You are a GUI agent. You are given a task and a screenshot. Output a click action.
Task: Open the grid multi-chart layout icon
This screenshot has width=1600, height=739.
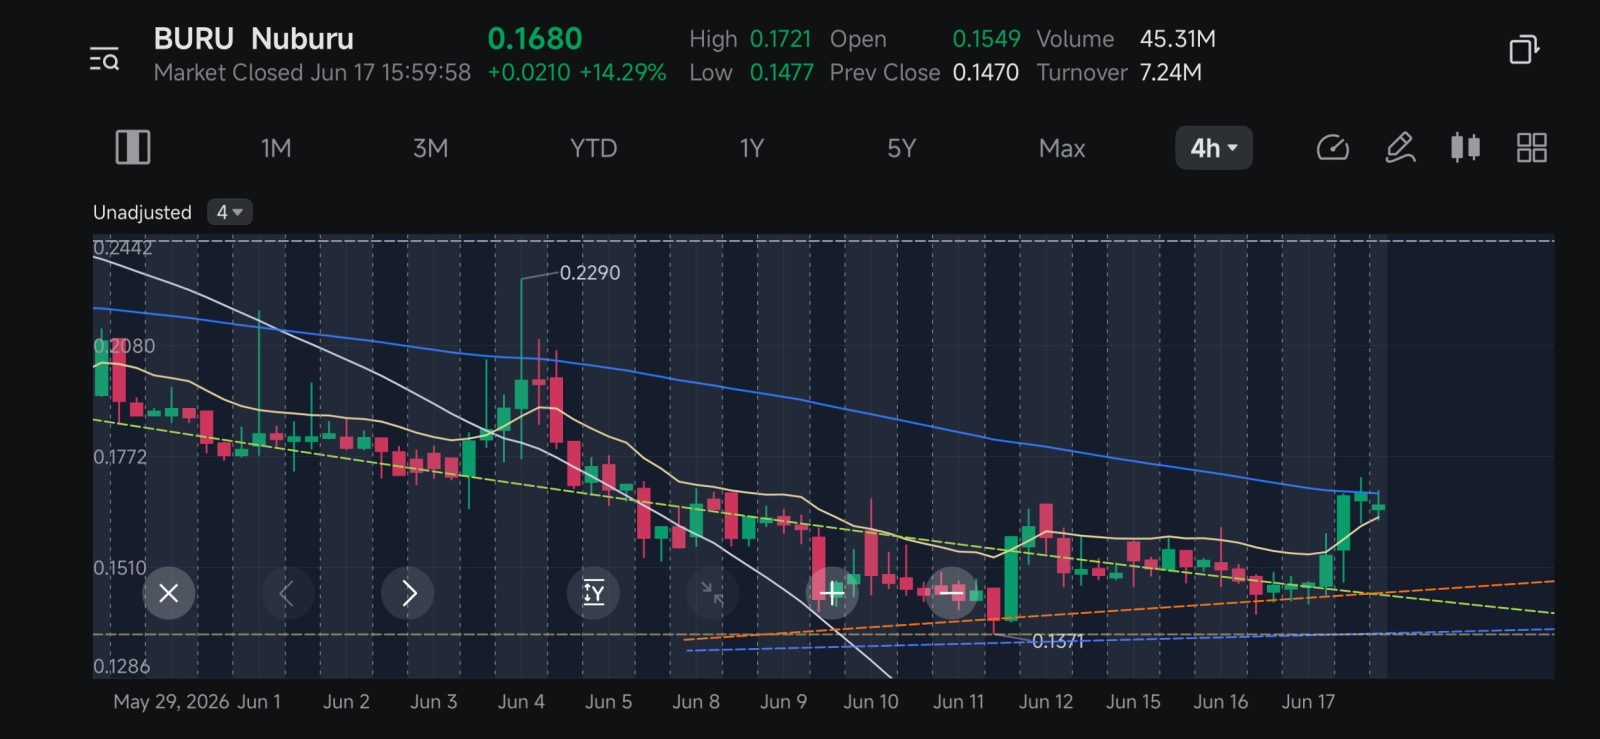pyautogui.click(x=1532, y=148)
